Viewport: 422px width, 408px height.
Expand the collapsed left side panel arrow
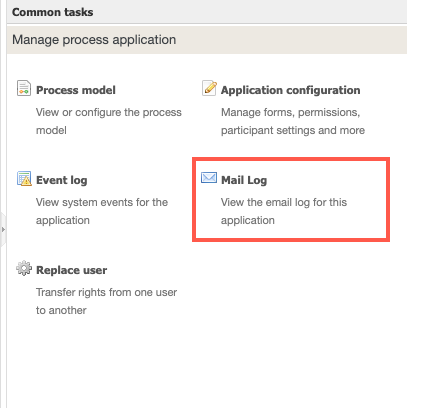point(3,229)
